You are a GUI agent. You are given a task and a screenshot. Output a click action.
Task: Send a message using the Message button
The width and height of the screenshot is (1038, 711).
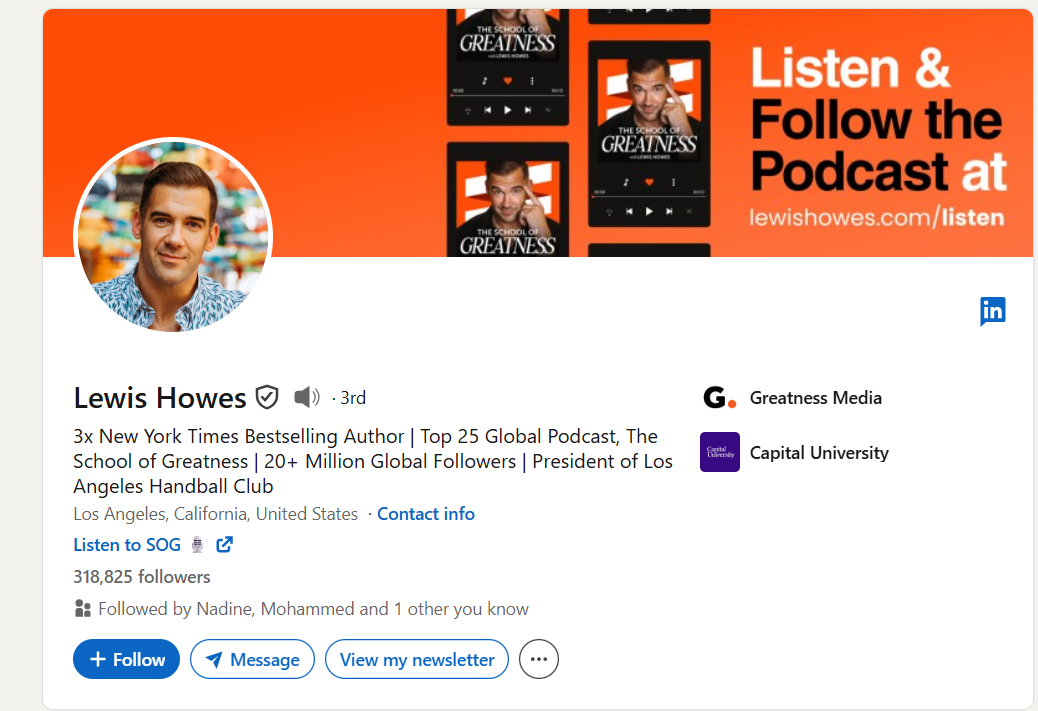point(252,659)
